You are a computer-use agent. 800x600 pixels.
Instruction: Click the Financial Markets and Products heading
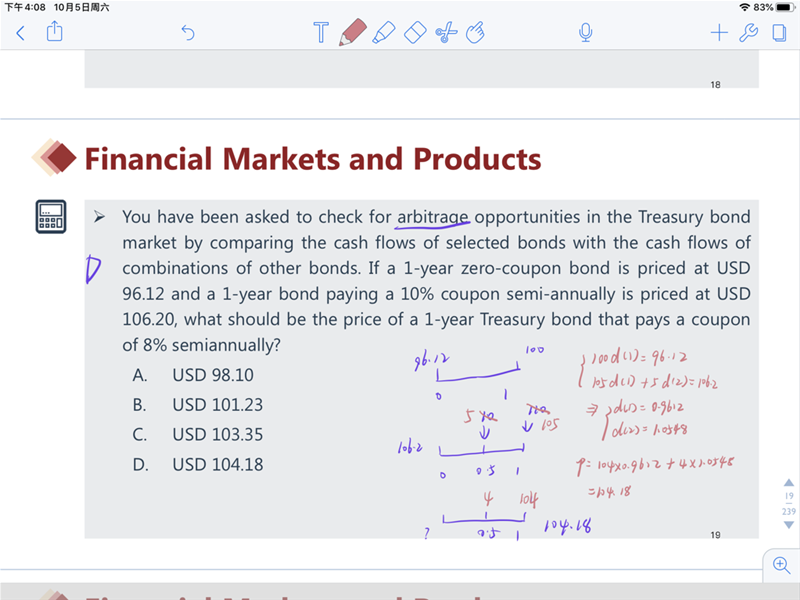[x=313, y=159]
